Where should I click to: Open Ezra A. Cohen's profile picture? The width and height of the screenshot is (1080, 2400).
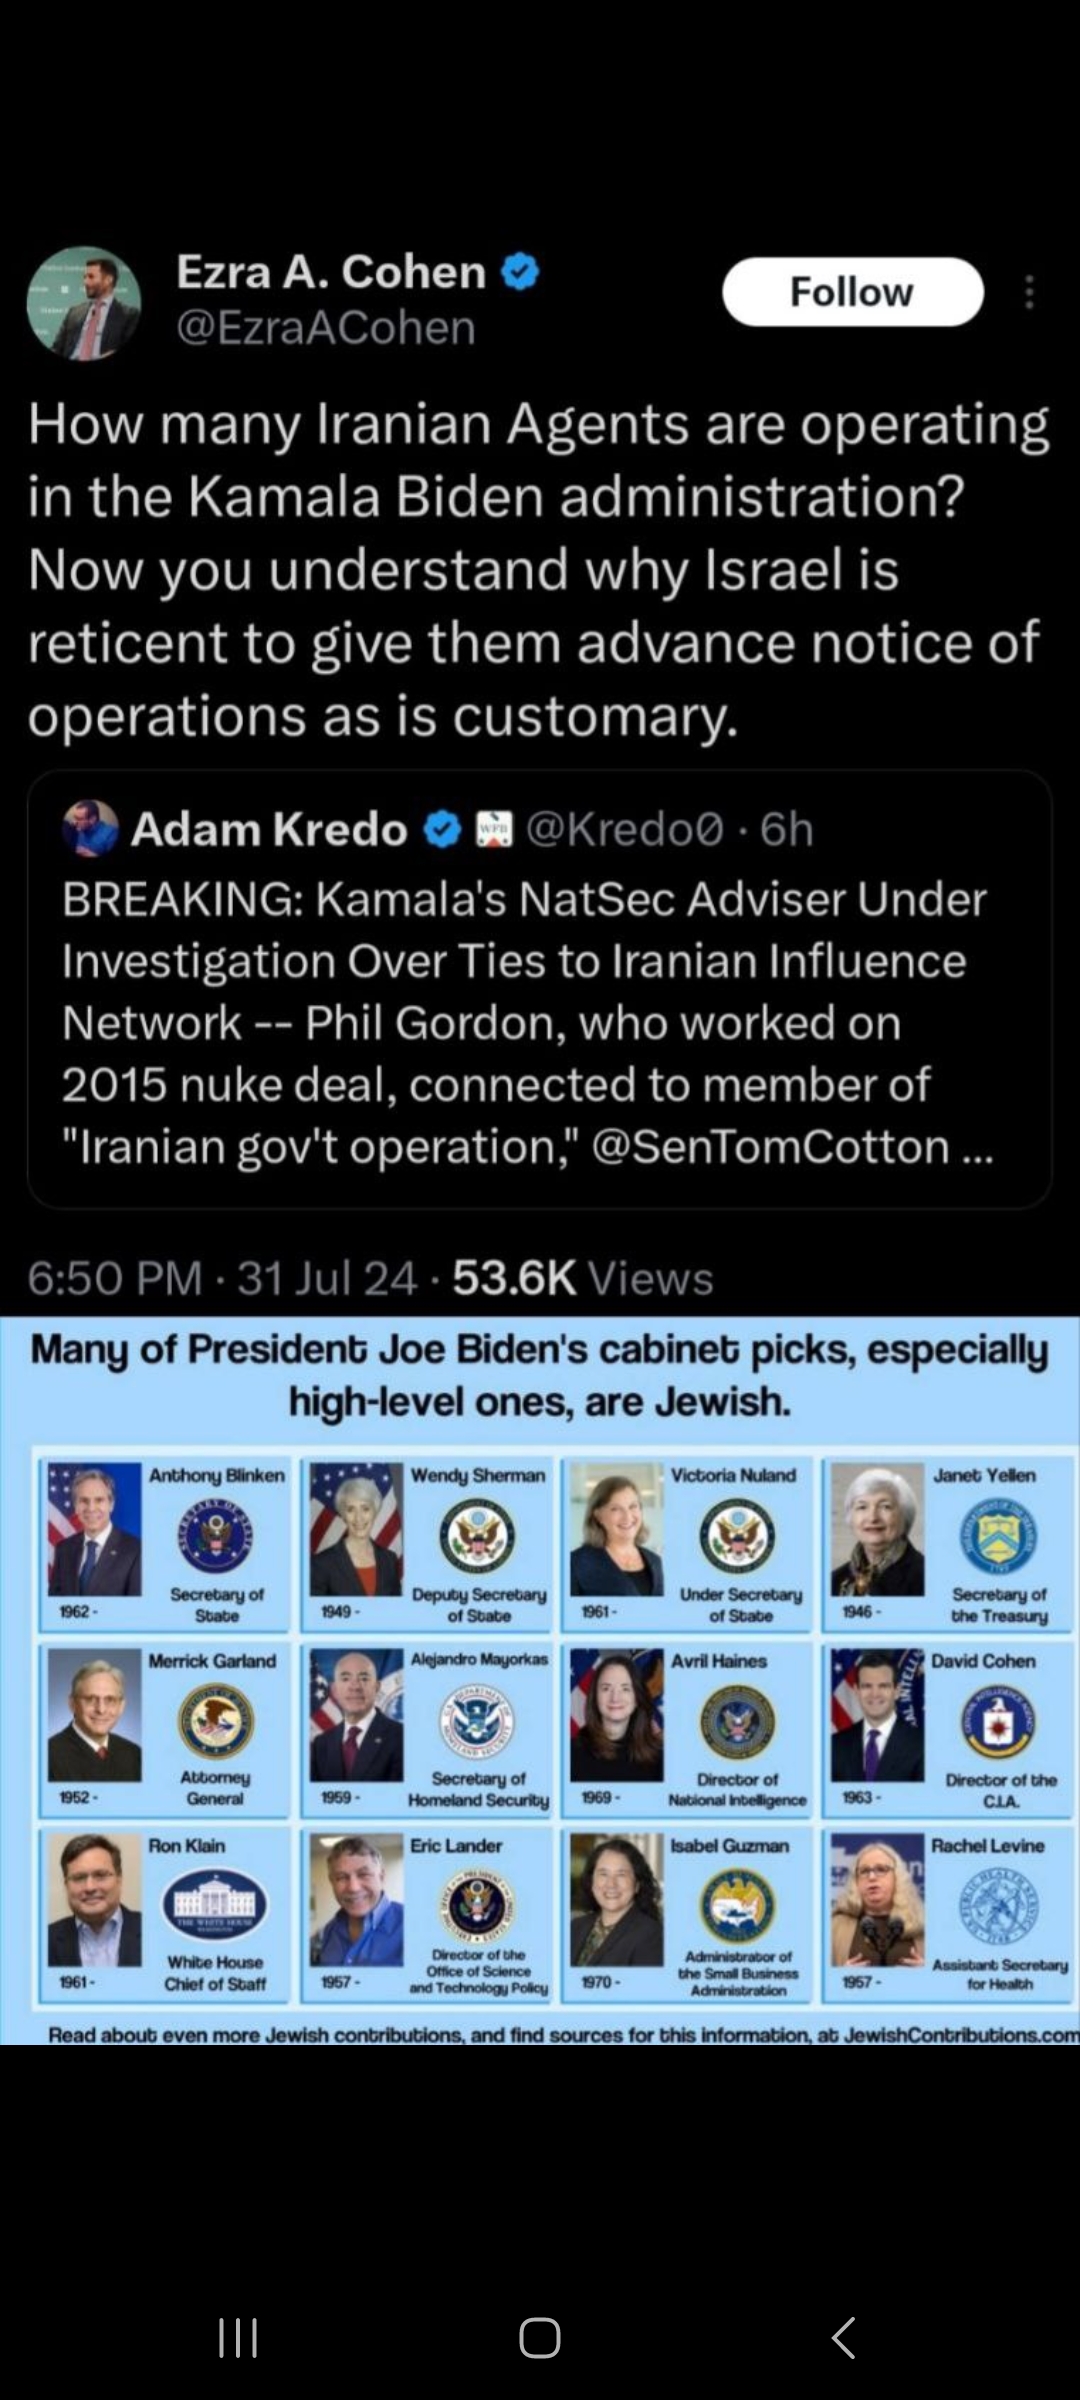coord(84,303)
